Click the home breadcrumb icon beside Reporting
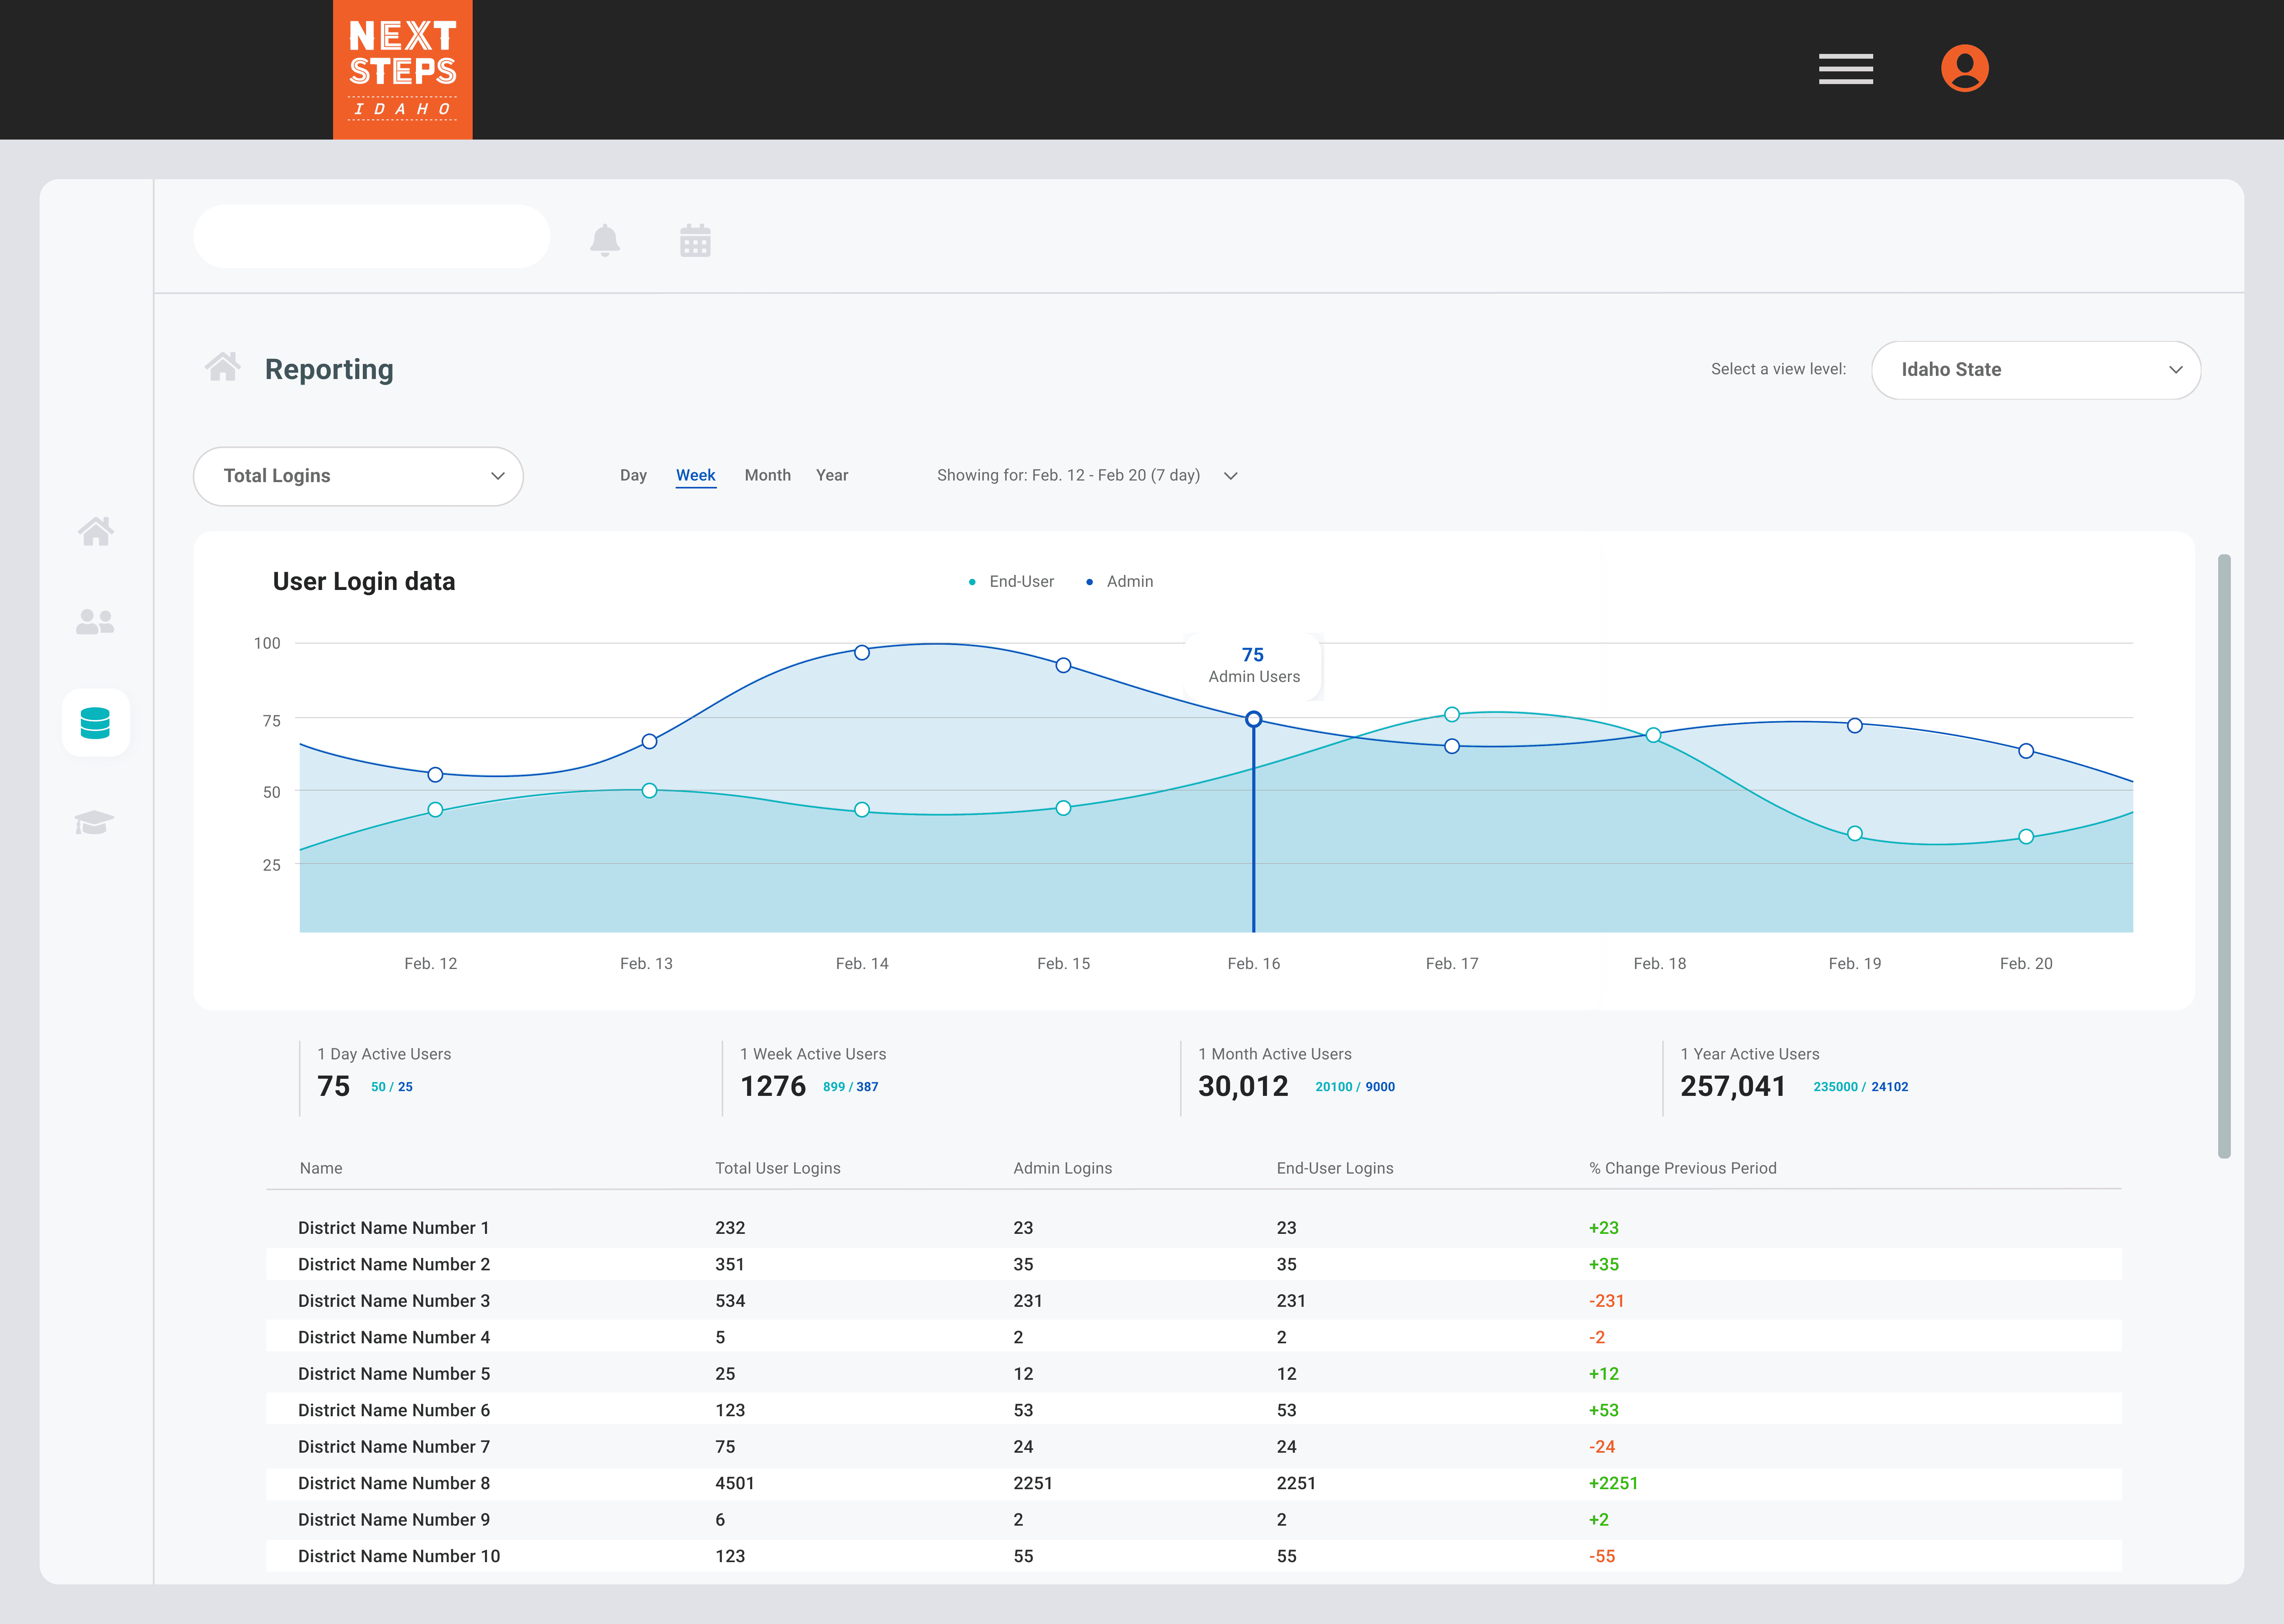Viewport: 2284px width, 1624px height. pyautogui.click(x=223, y=367)
